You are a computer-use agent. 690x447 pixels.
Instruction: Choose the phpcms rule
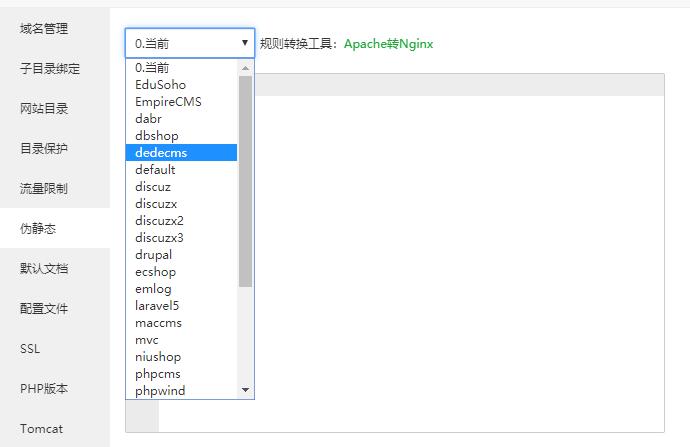coord(181,374)
